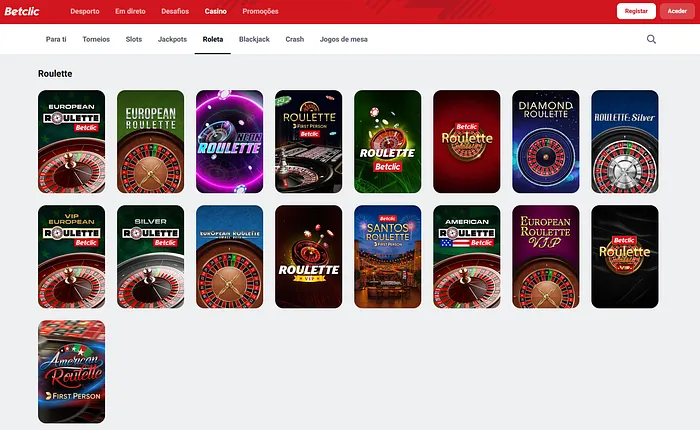Launch American Roulette First Person game

click(71, 372)
